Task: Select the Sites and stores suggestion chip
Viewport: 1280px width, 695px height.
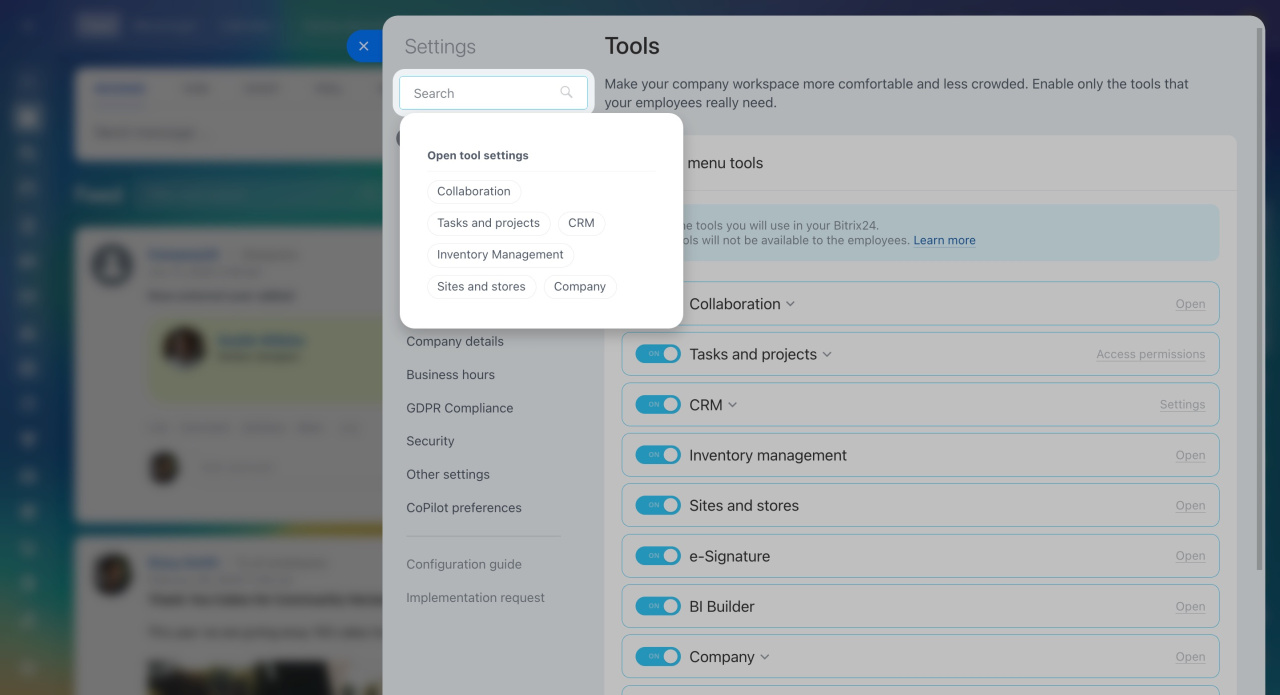Action: click(x=481, y=286)
